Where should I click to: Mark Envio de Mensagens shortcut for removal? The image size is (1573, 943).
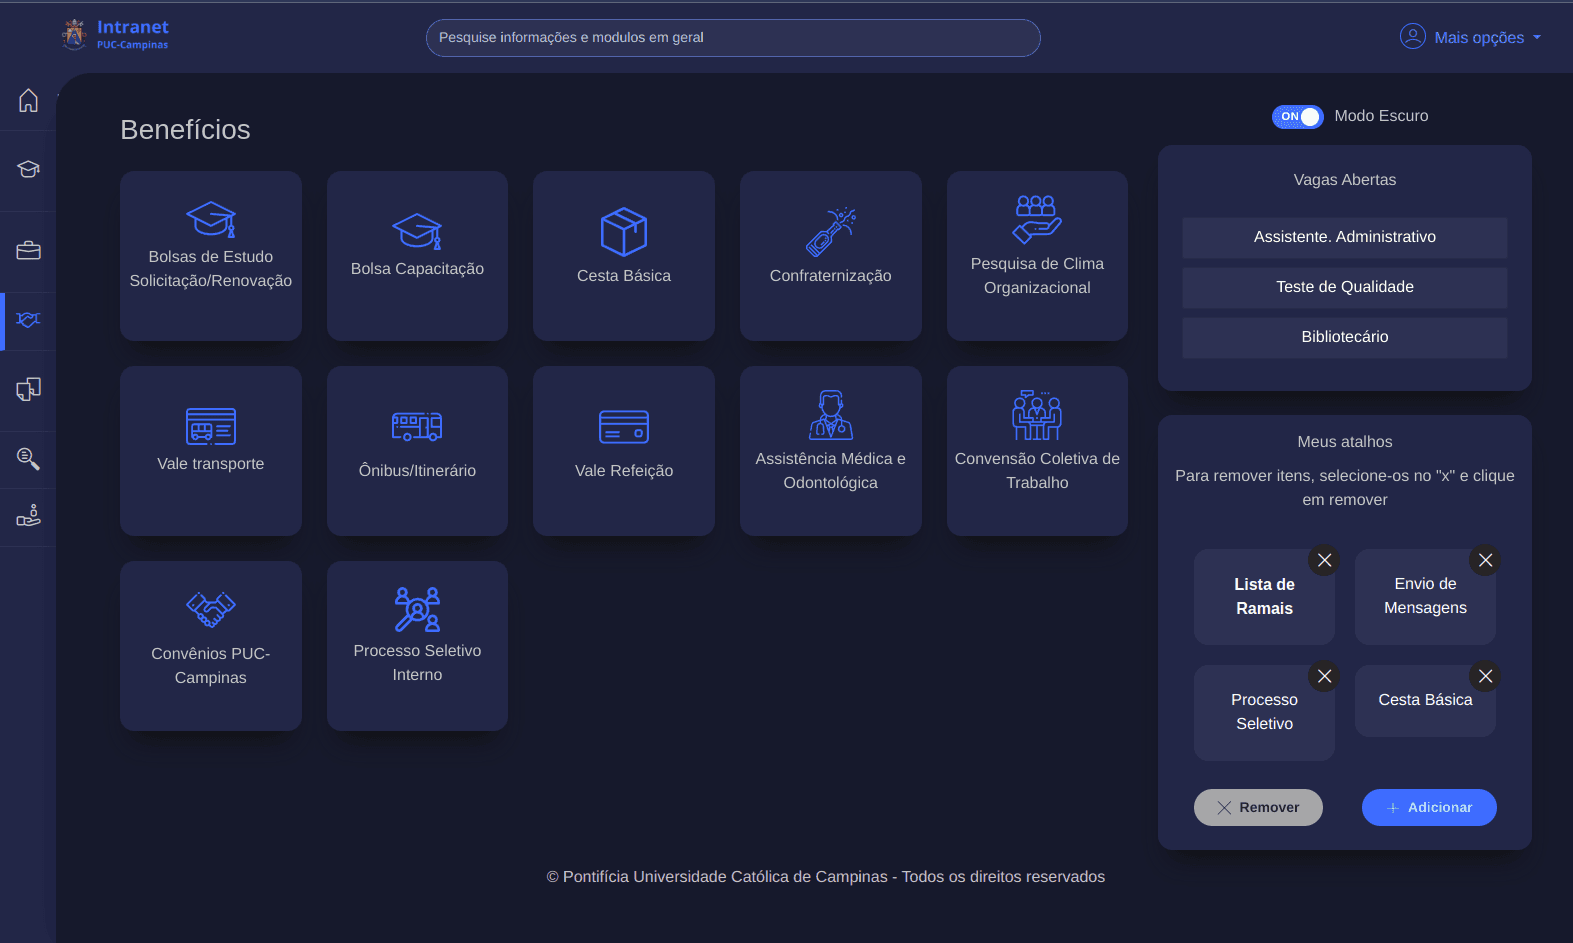(x=1485, y=560)
